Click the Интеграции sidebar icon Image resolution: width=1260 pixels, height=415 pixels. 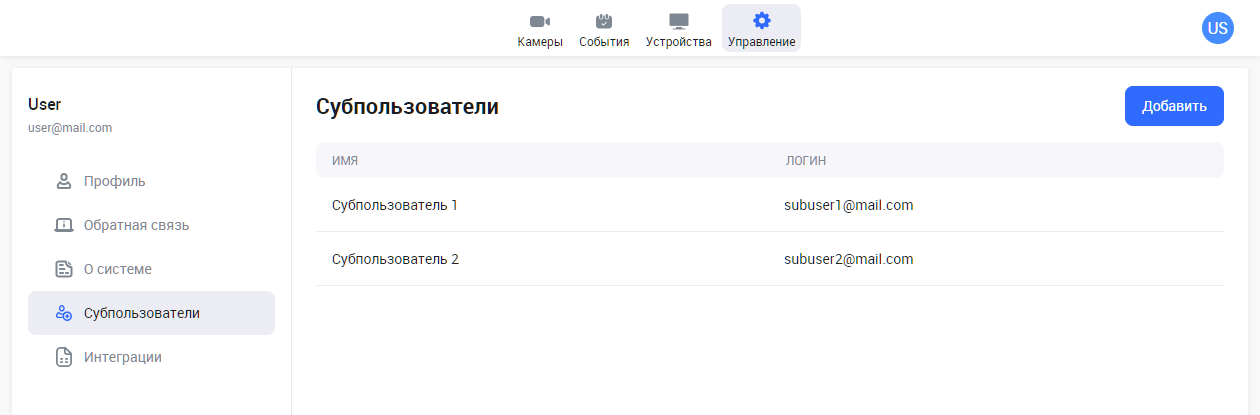64,357
